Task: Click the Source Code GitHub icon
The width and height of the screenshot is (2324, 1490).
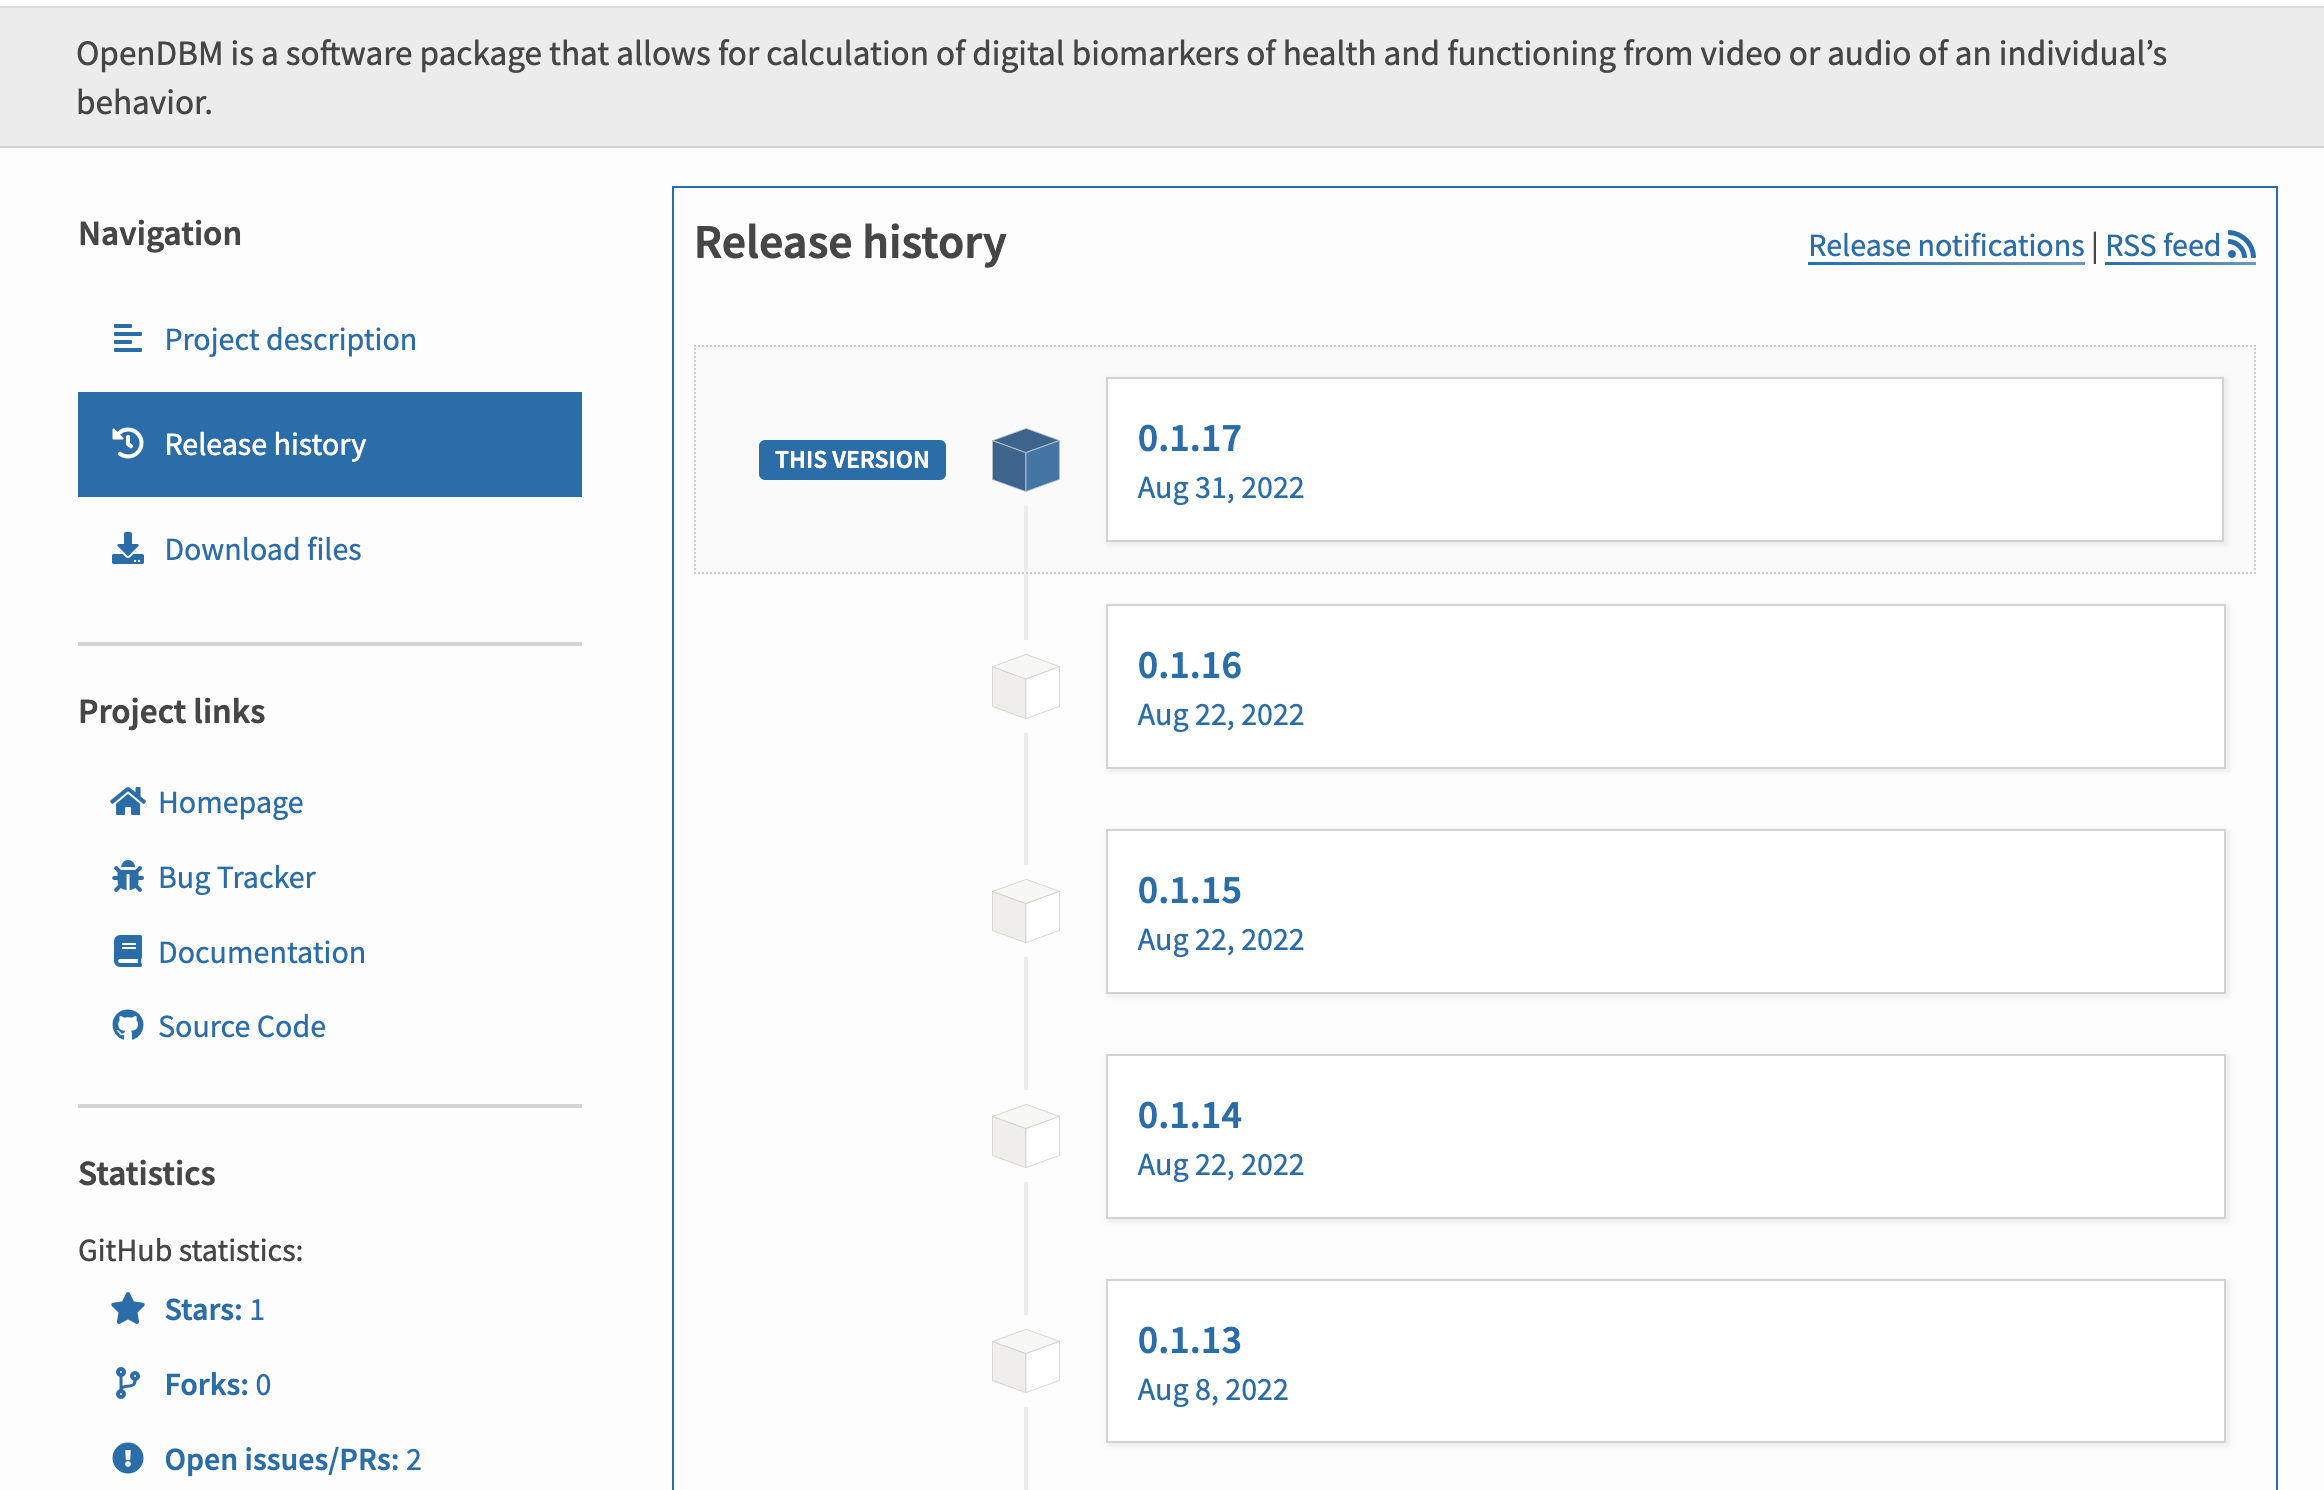Action: [x=128, y=1026]
